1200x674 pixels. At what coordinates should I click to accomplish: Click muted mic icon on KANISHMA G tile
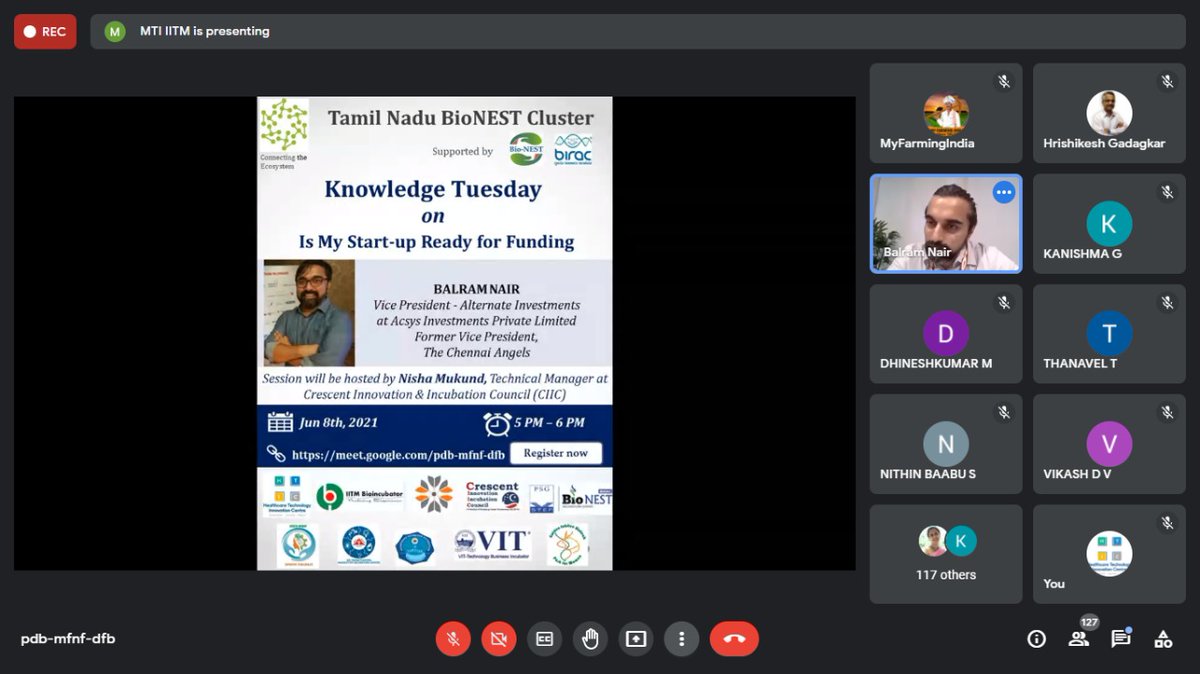click(1167, 192)
